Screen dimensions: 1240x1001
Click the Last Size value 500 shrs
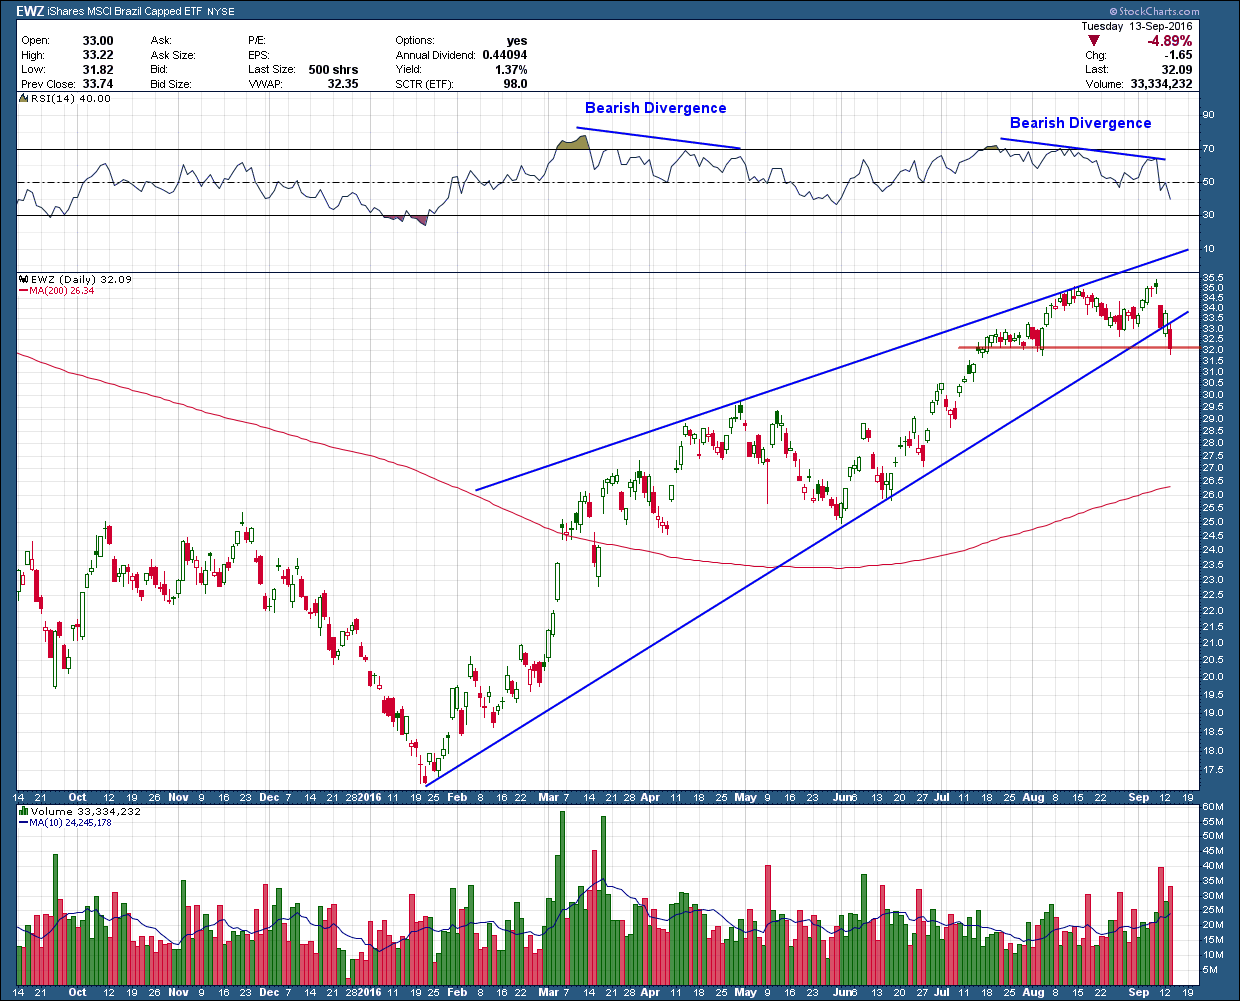333,70
